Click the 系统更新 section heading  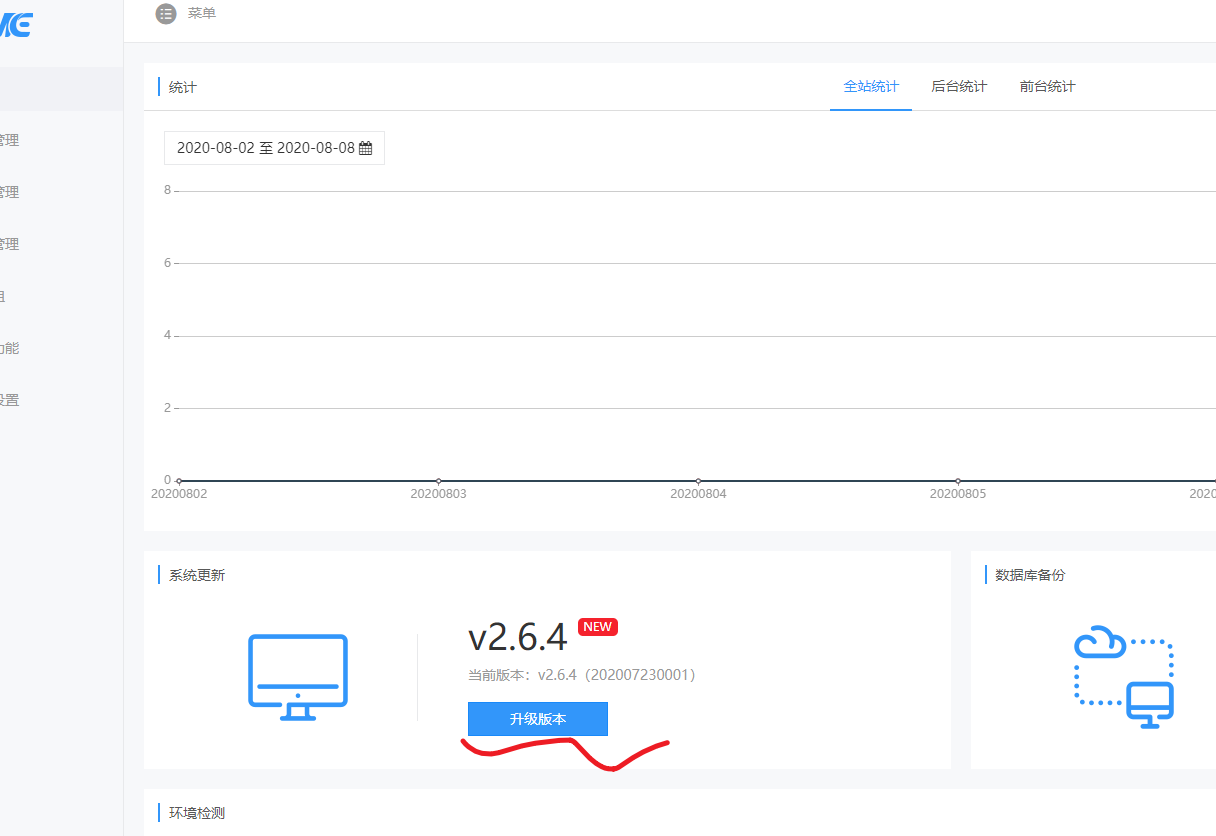(197, 576)
